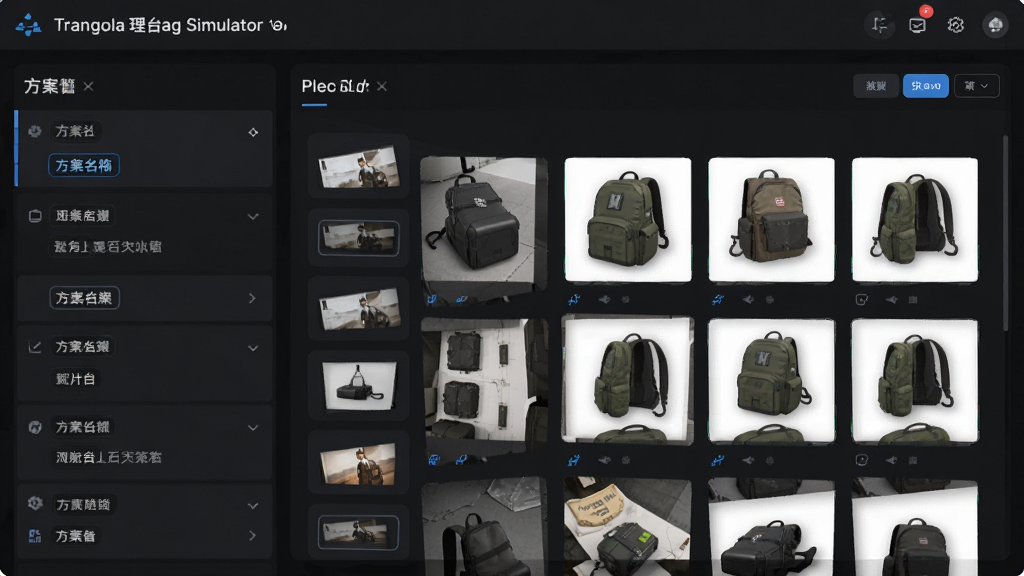The width and height of the screenshot is (1024, 576).
Task: Click the rounded-square icon under the second-row last image
Action: pos(861,460)
